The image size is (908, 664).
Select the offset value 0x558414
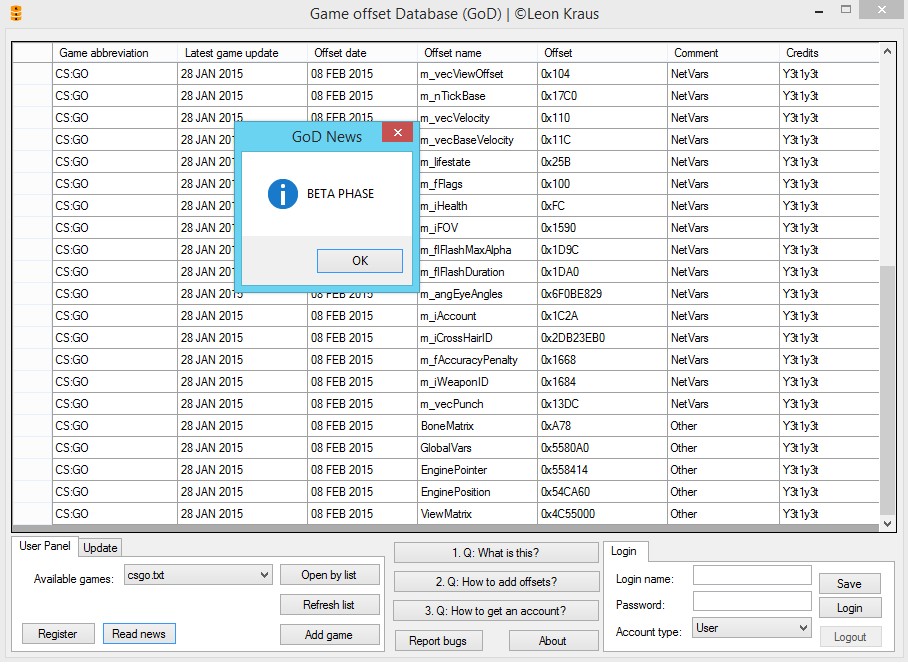tap(602, 470)
